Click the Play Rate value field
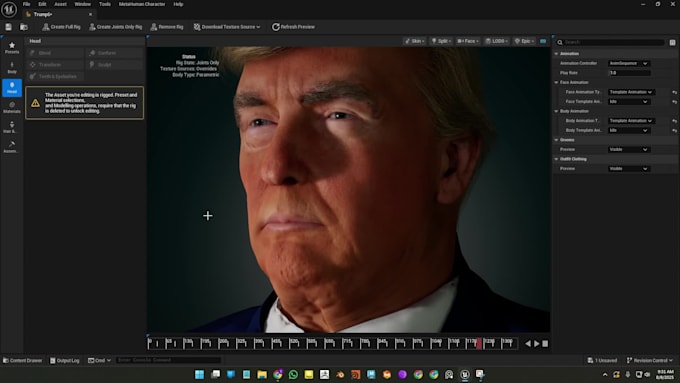 coord(629,73)
